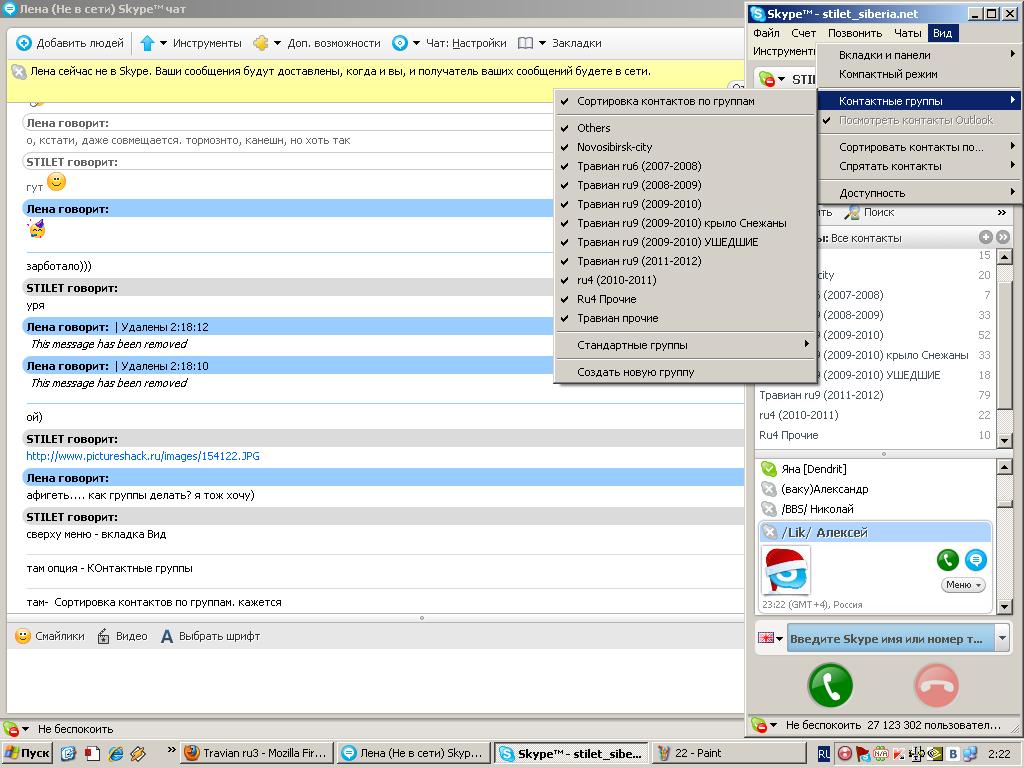Switch to 22 - Paint taskbar button
Image resolution: width=1024 pixels, height=768 pixels.
click(729, 753)
